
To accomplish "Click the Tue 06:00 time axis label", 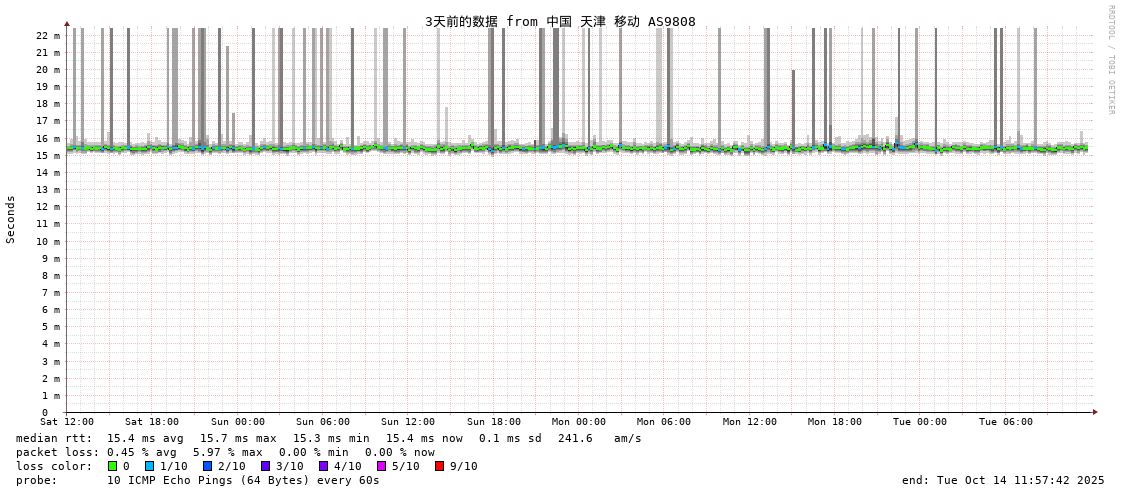I will click(x=1006, y=422).
